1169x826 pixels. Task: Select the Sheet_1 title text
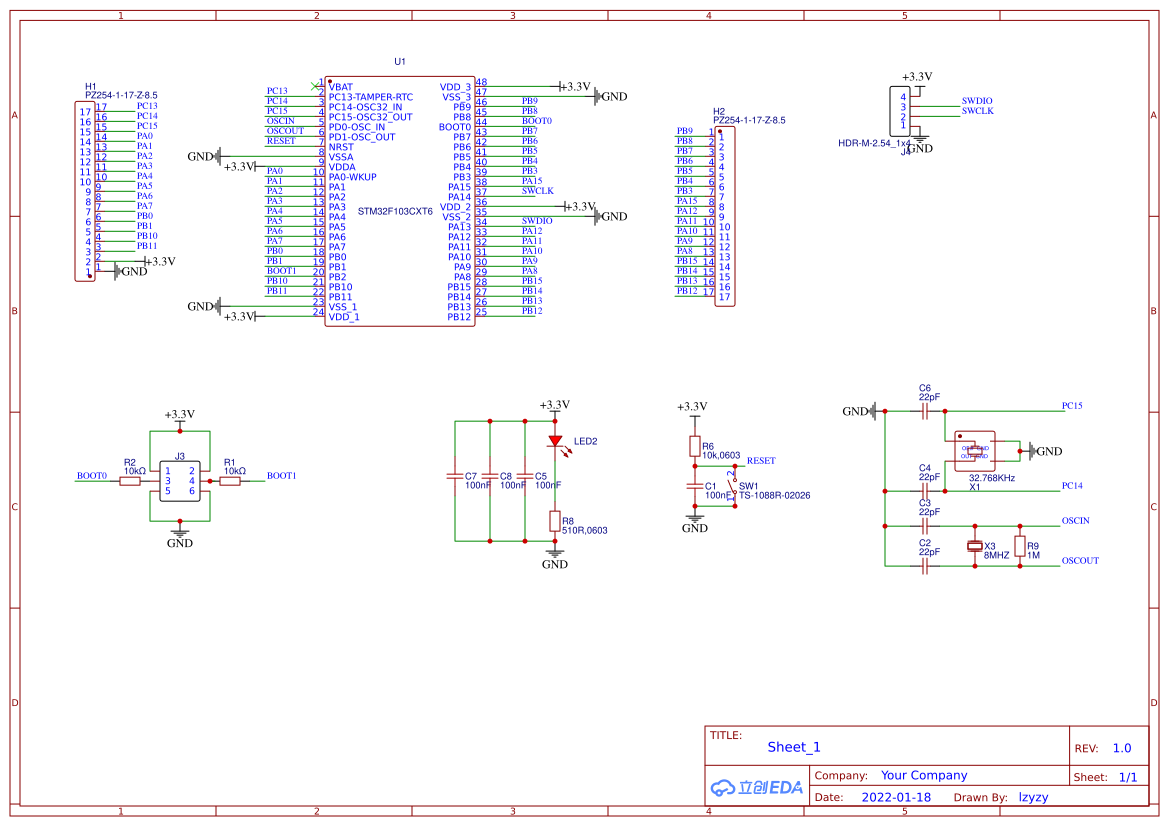pos(794,747)
